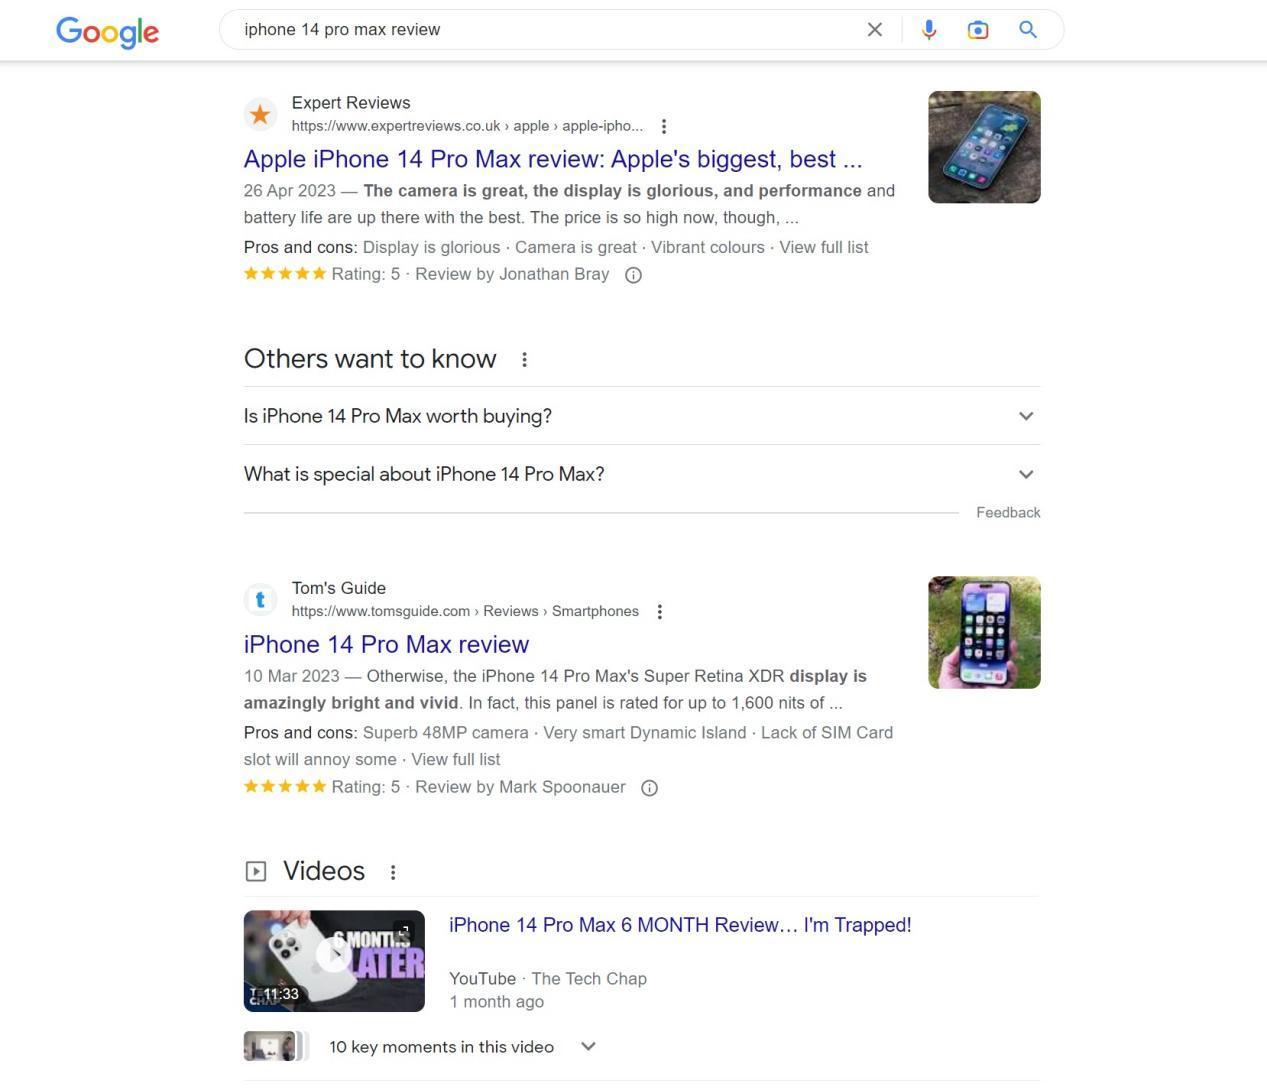Open Tom's Guide iPhone 14 Pro Max review
1267x1090 pixels.
tap(386, 644)
